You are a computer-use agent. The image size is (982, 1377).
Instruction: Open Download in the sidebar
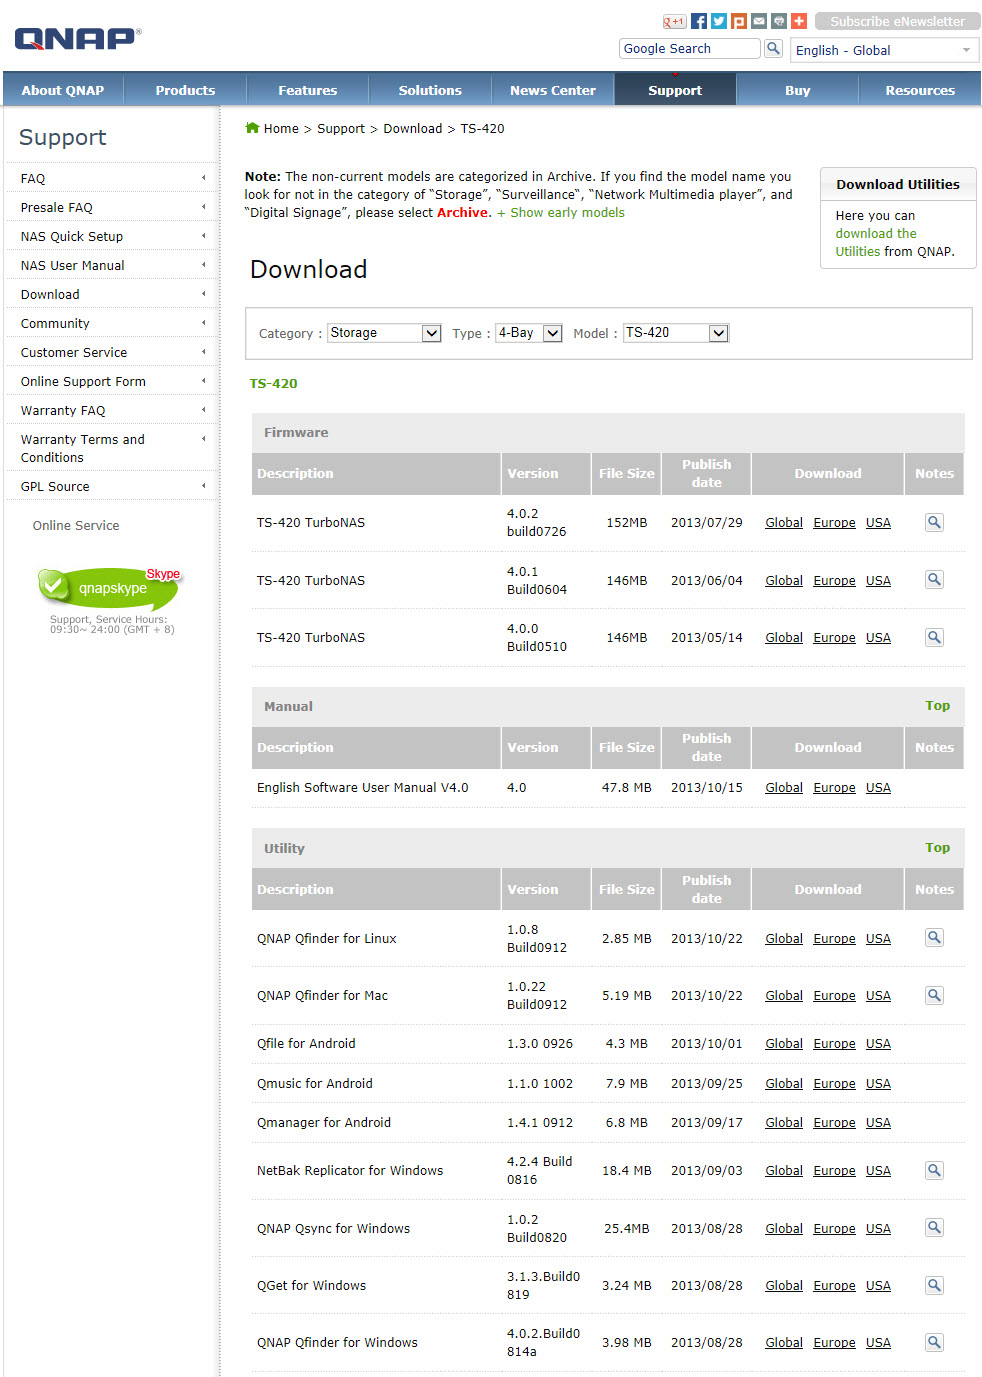113,294
